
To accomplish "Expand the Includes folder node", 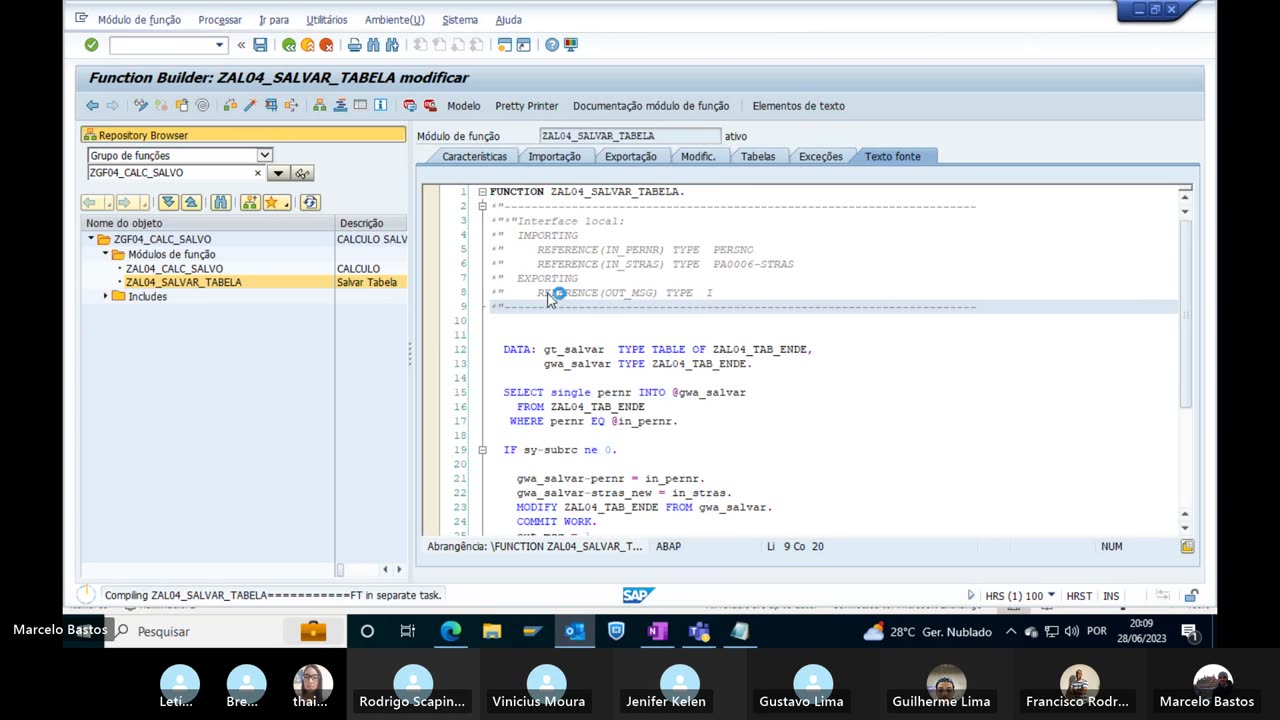I will (105, 296).
